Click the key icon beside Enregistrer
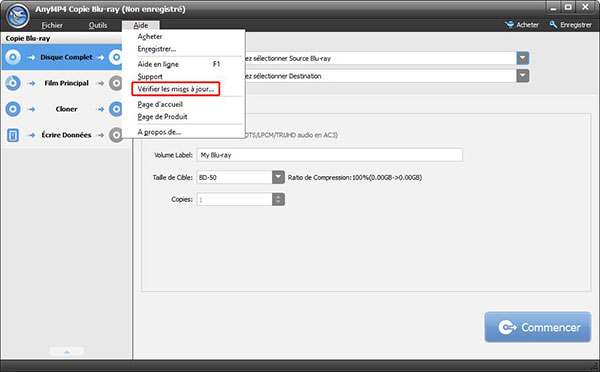The image size is (600, 372). (553, 24)
